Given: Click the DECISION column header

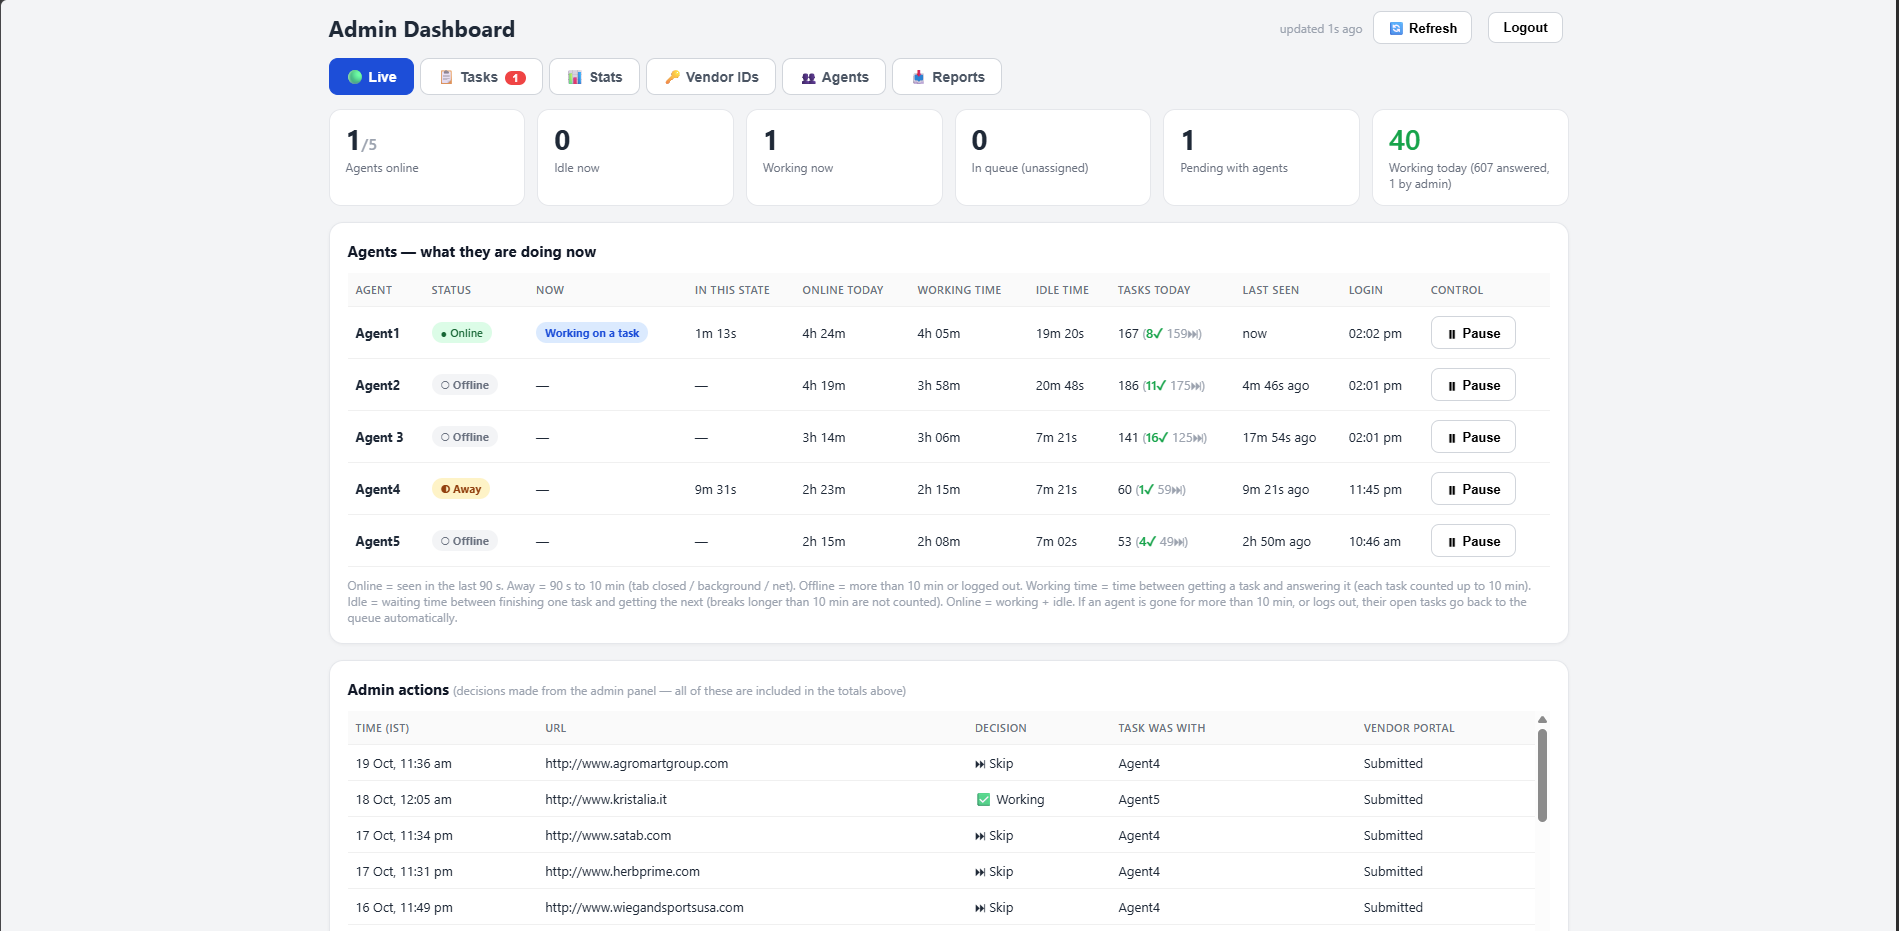Looking at the screenshot, I should (1001, 728).
